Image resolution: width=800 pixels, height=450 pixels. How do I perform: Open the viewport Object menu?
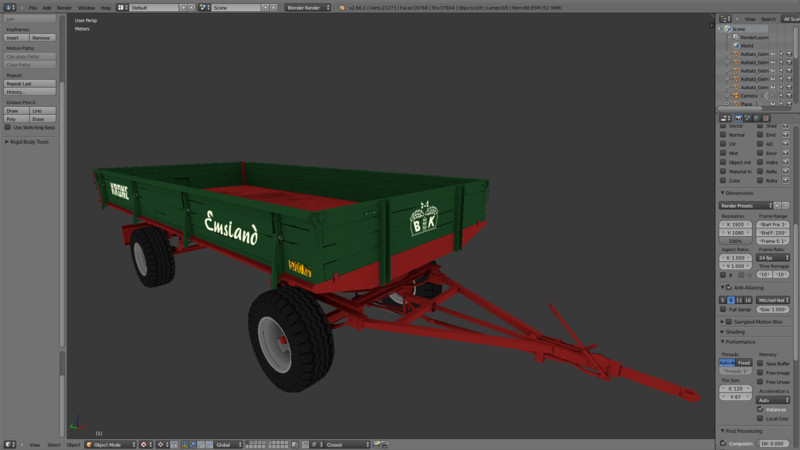pos(73,445)
